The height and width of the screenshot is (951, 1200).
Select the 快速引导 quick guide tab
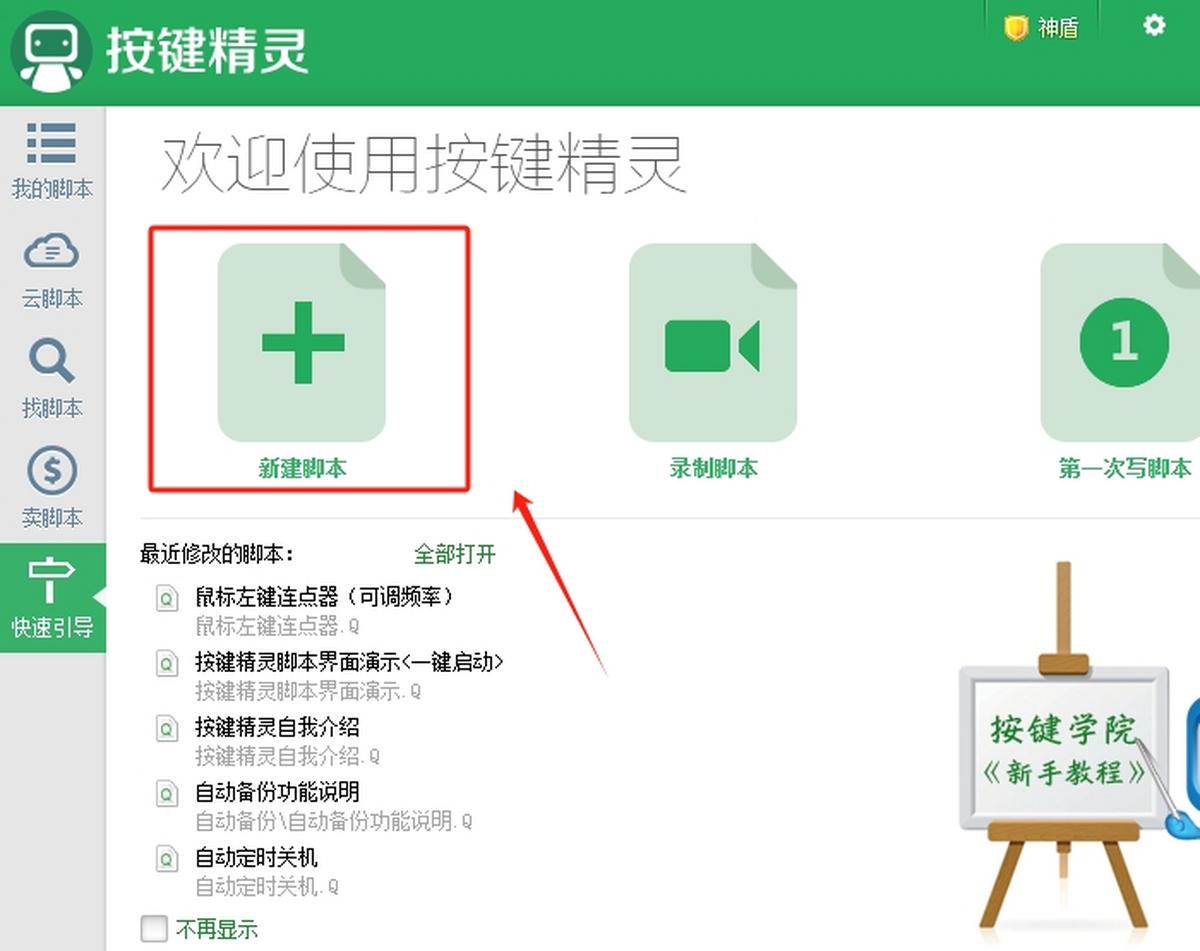[52, 598]
